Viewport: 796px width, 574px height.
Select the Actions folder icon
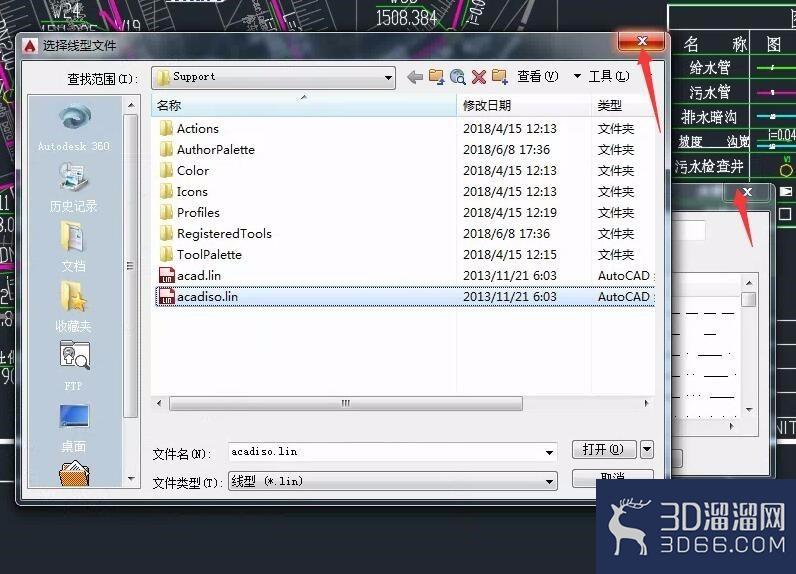click(167, 128)
